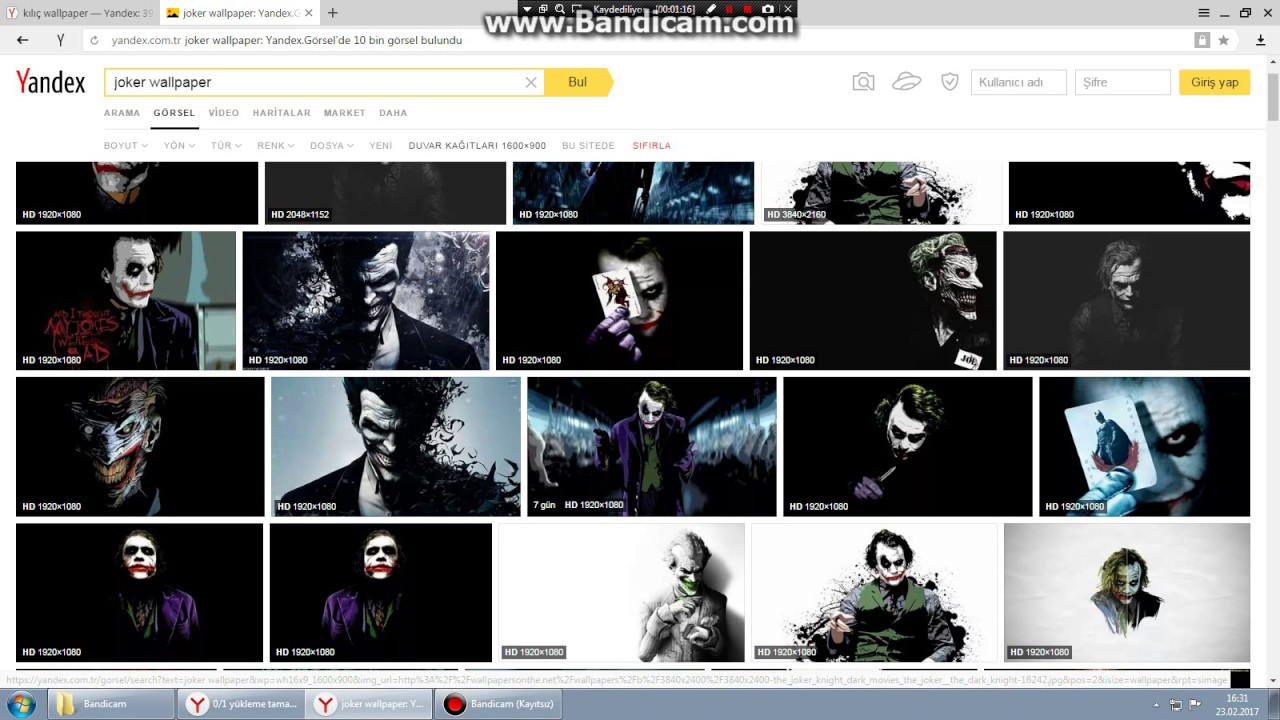The image size is (1280, 720).
Task: Open the '7 gün' Joker street thumbnail
Action: click(x=652, y=447)
